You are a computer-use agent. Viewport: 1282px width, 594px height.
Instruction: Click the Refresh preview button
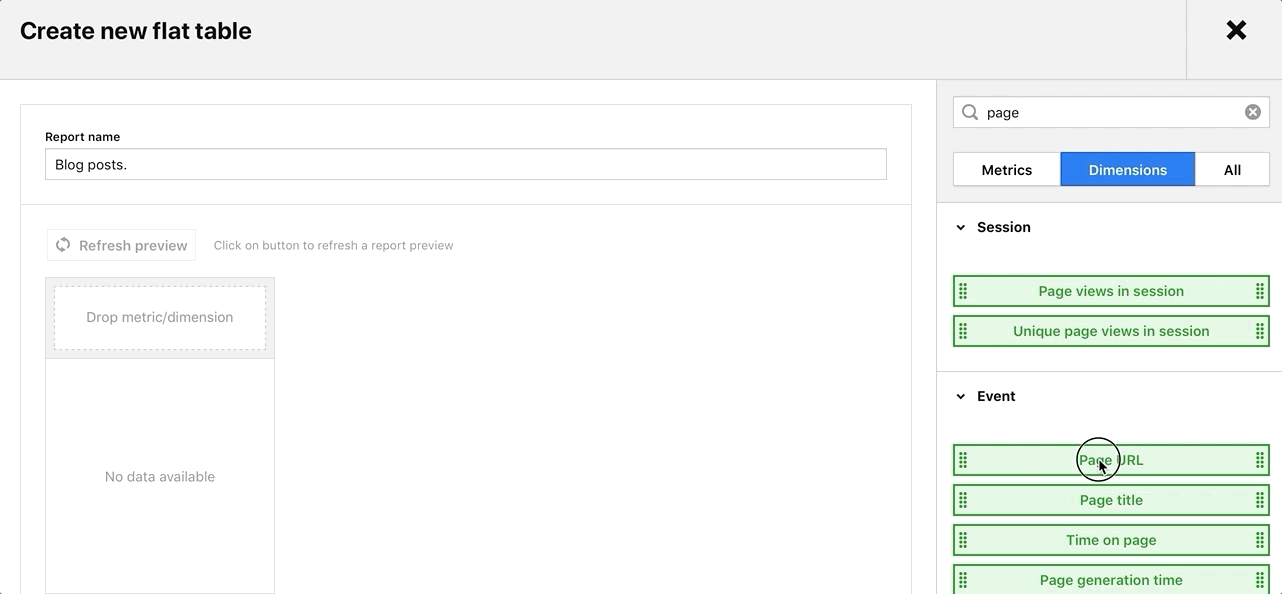pyautogui.click(x=122, y=245)
